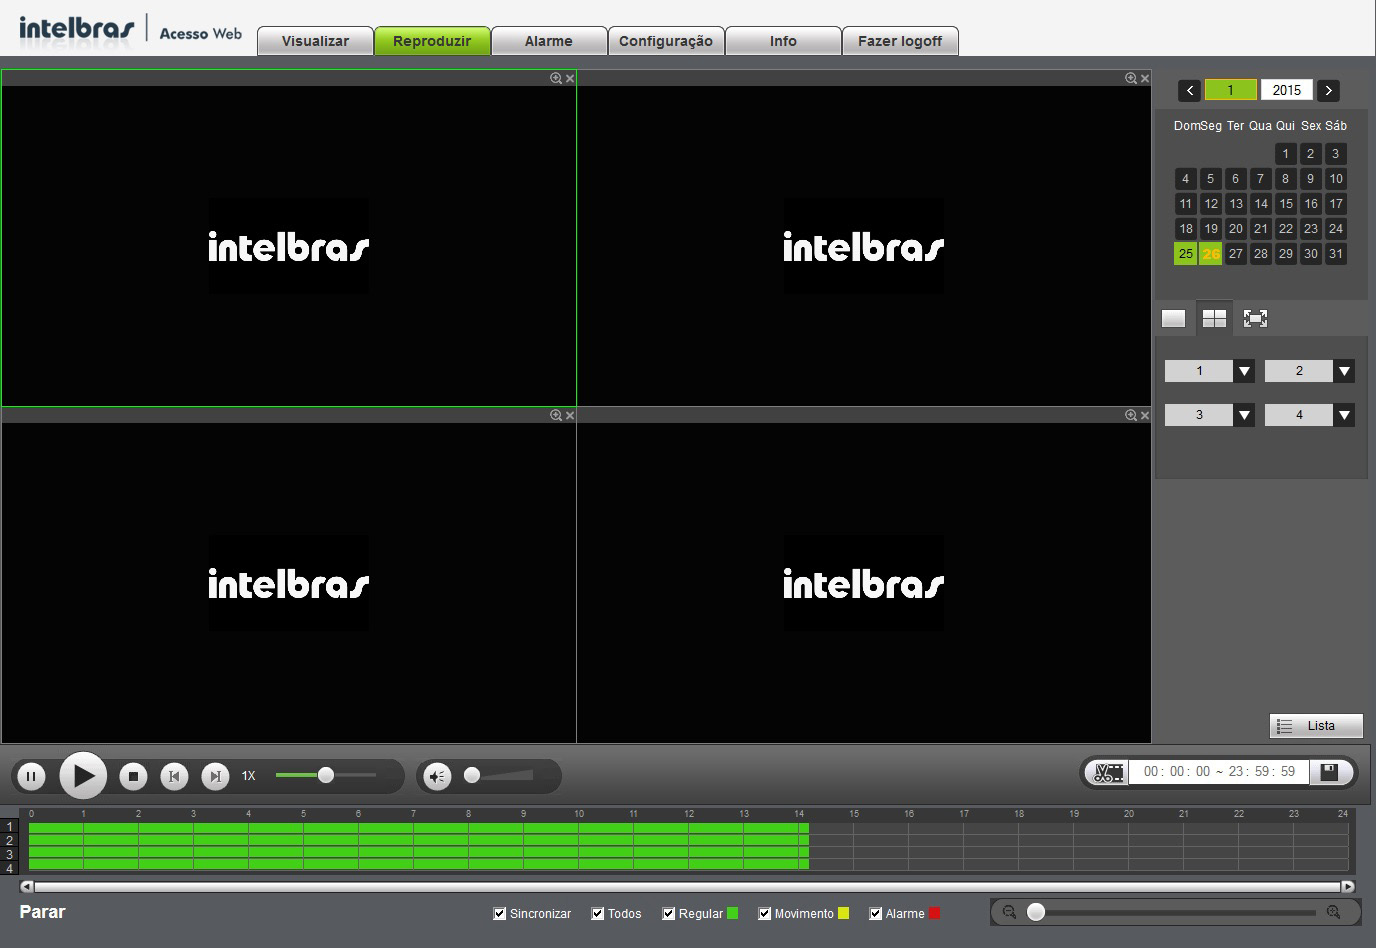The height and width of the screenshot is (948, 1376).
Task: Open the Info tab
Action: [x=783, y=41]
